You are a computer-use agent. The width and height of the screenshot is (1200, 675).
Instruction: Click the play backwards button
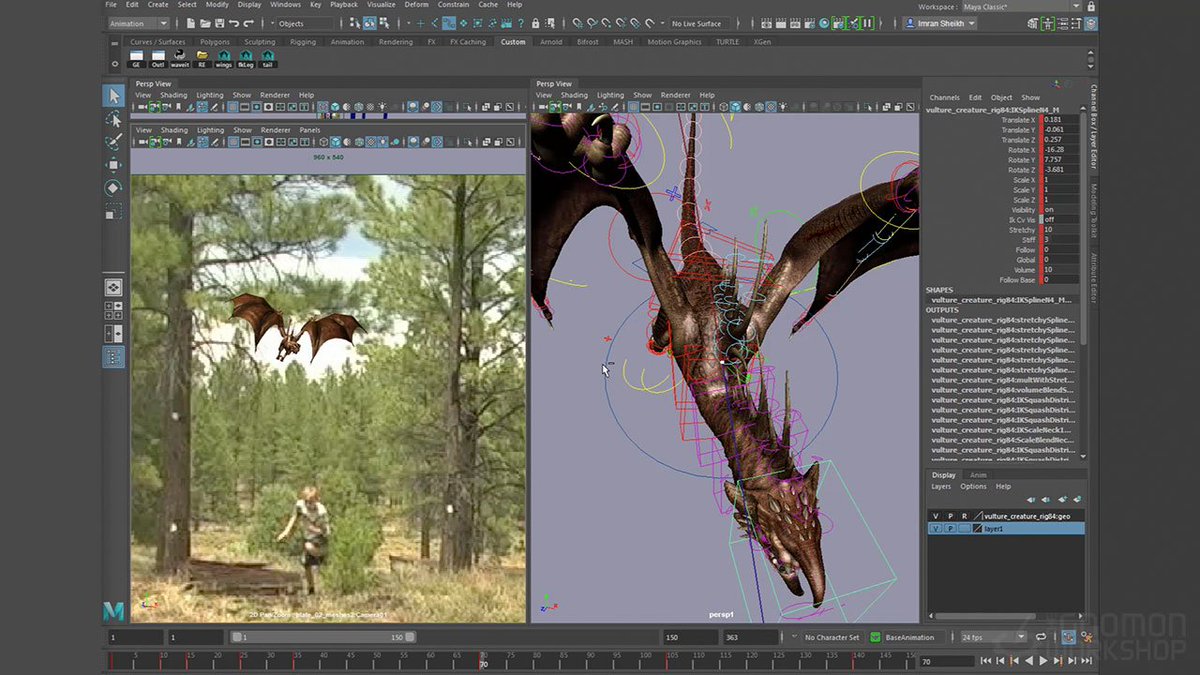1028,660
